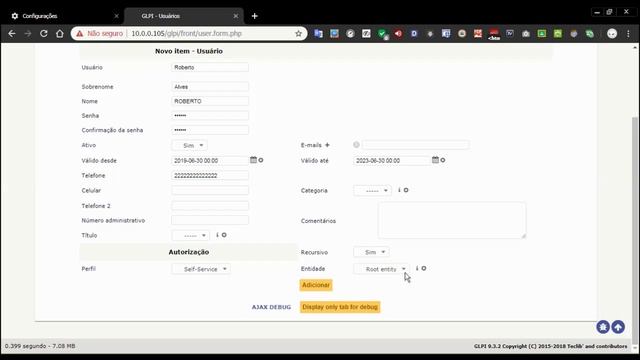Viewport: 640px width, 360px height.
Task: Show info icon next to Entidade
Action: coord(417,268)
